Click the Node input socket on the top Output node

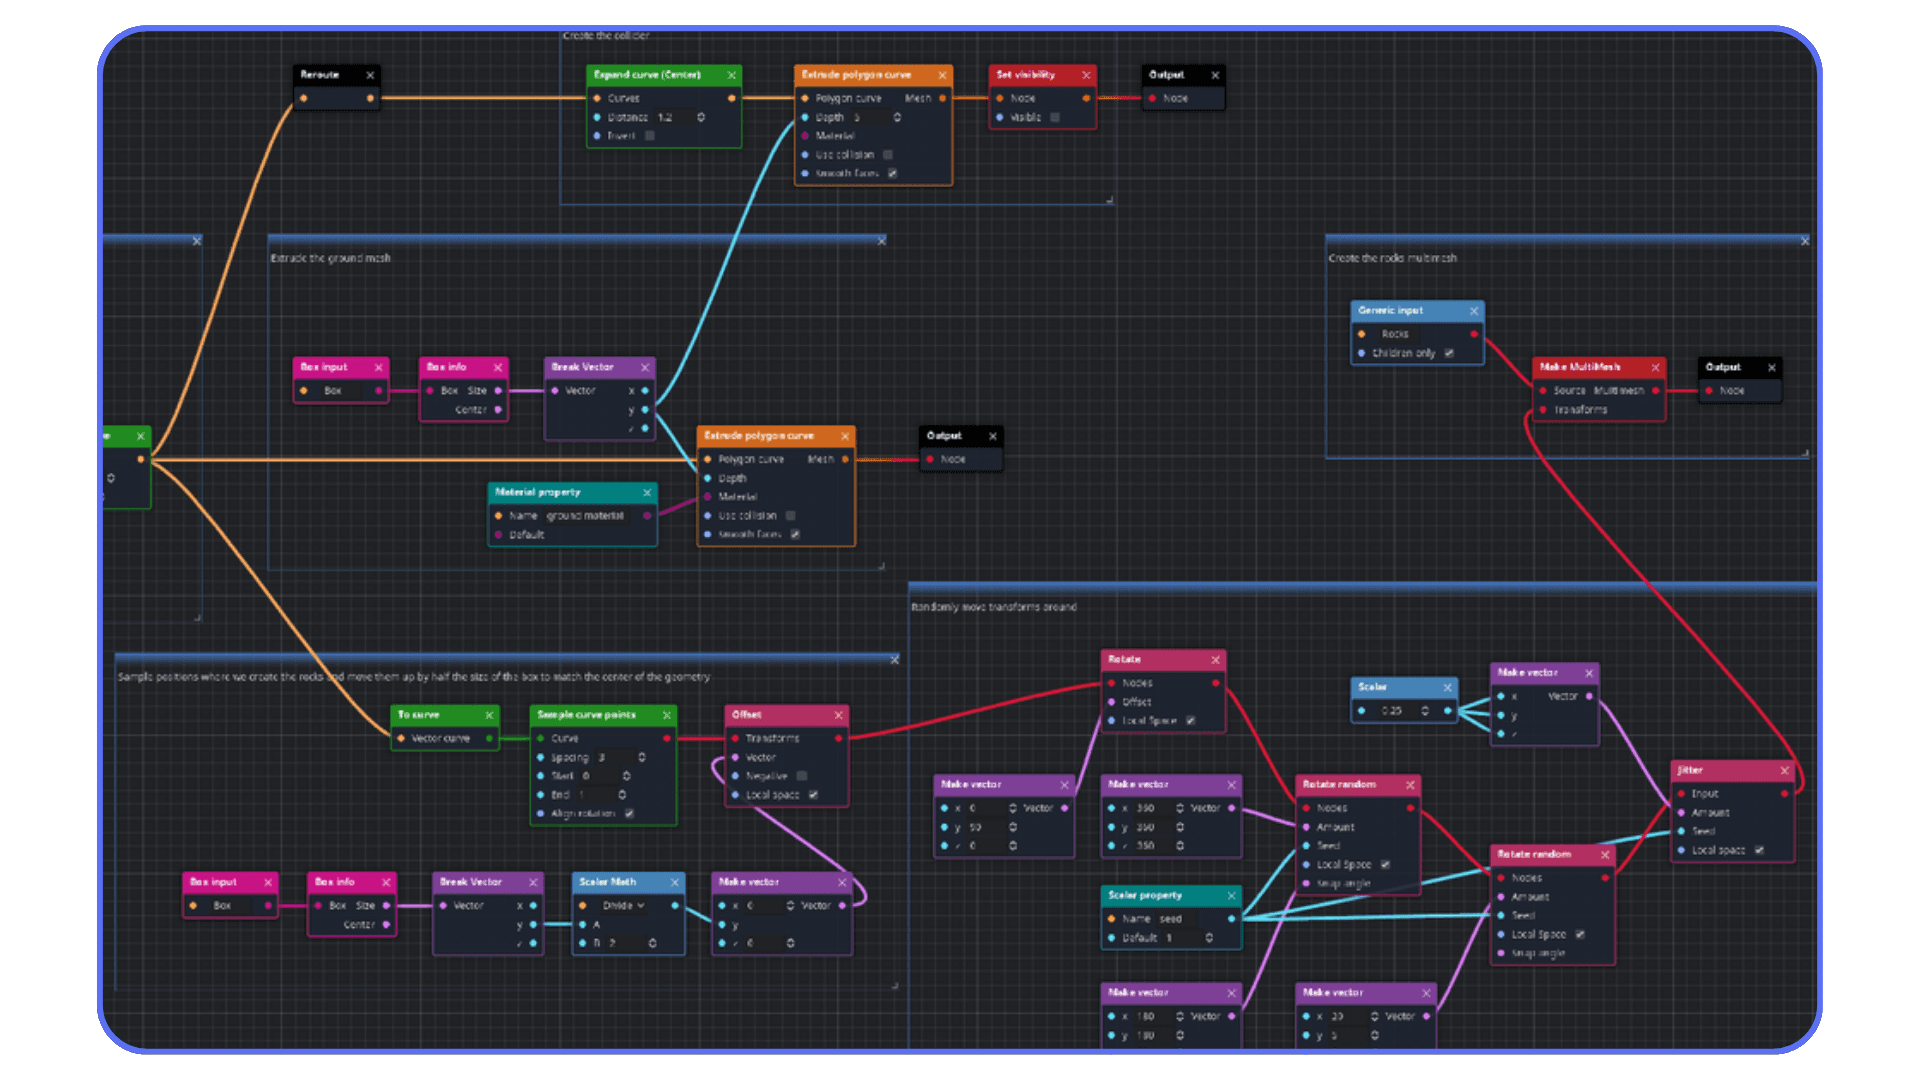point(1152,98)
